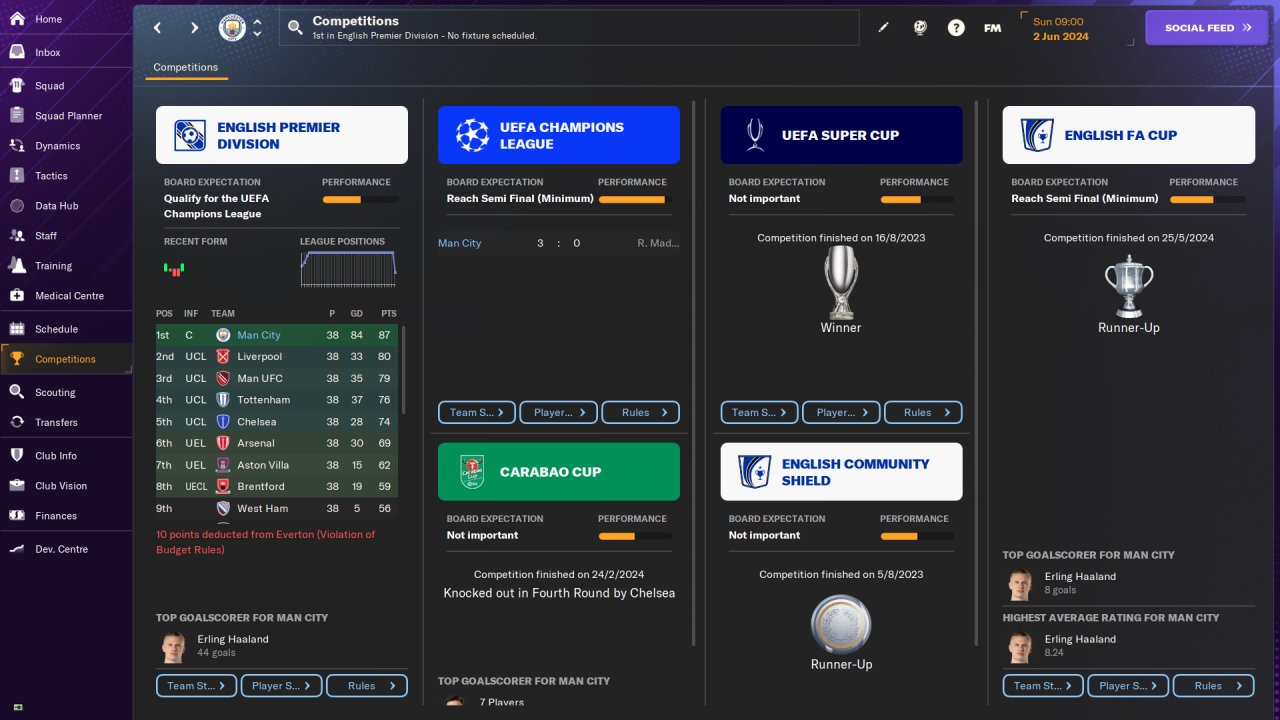Screen dimensions: 1280x720
Task: Open the Tactics sidebar icon
Action: (x=17, y=176)
